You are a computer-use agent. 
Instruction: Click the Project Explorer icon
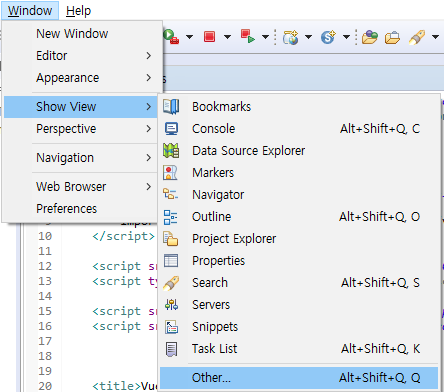(171, 239)
